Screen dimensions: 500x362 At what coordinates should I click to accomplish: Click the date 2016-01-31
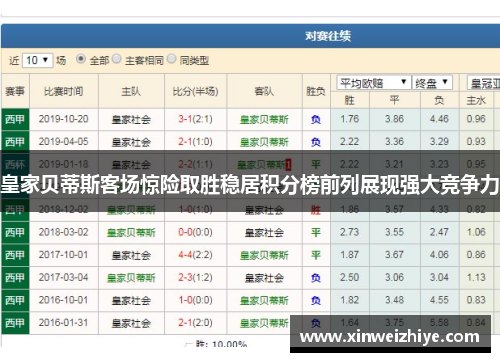coord(64,323)
